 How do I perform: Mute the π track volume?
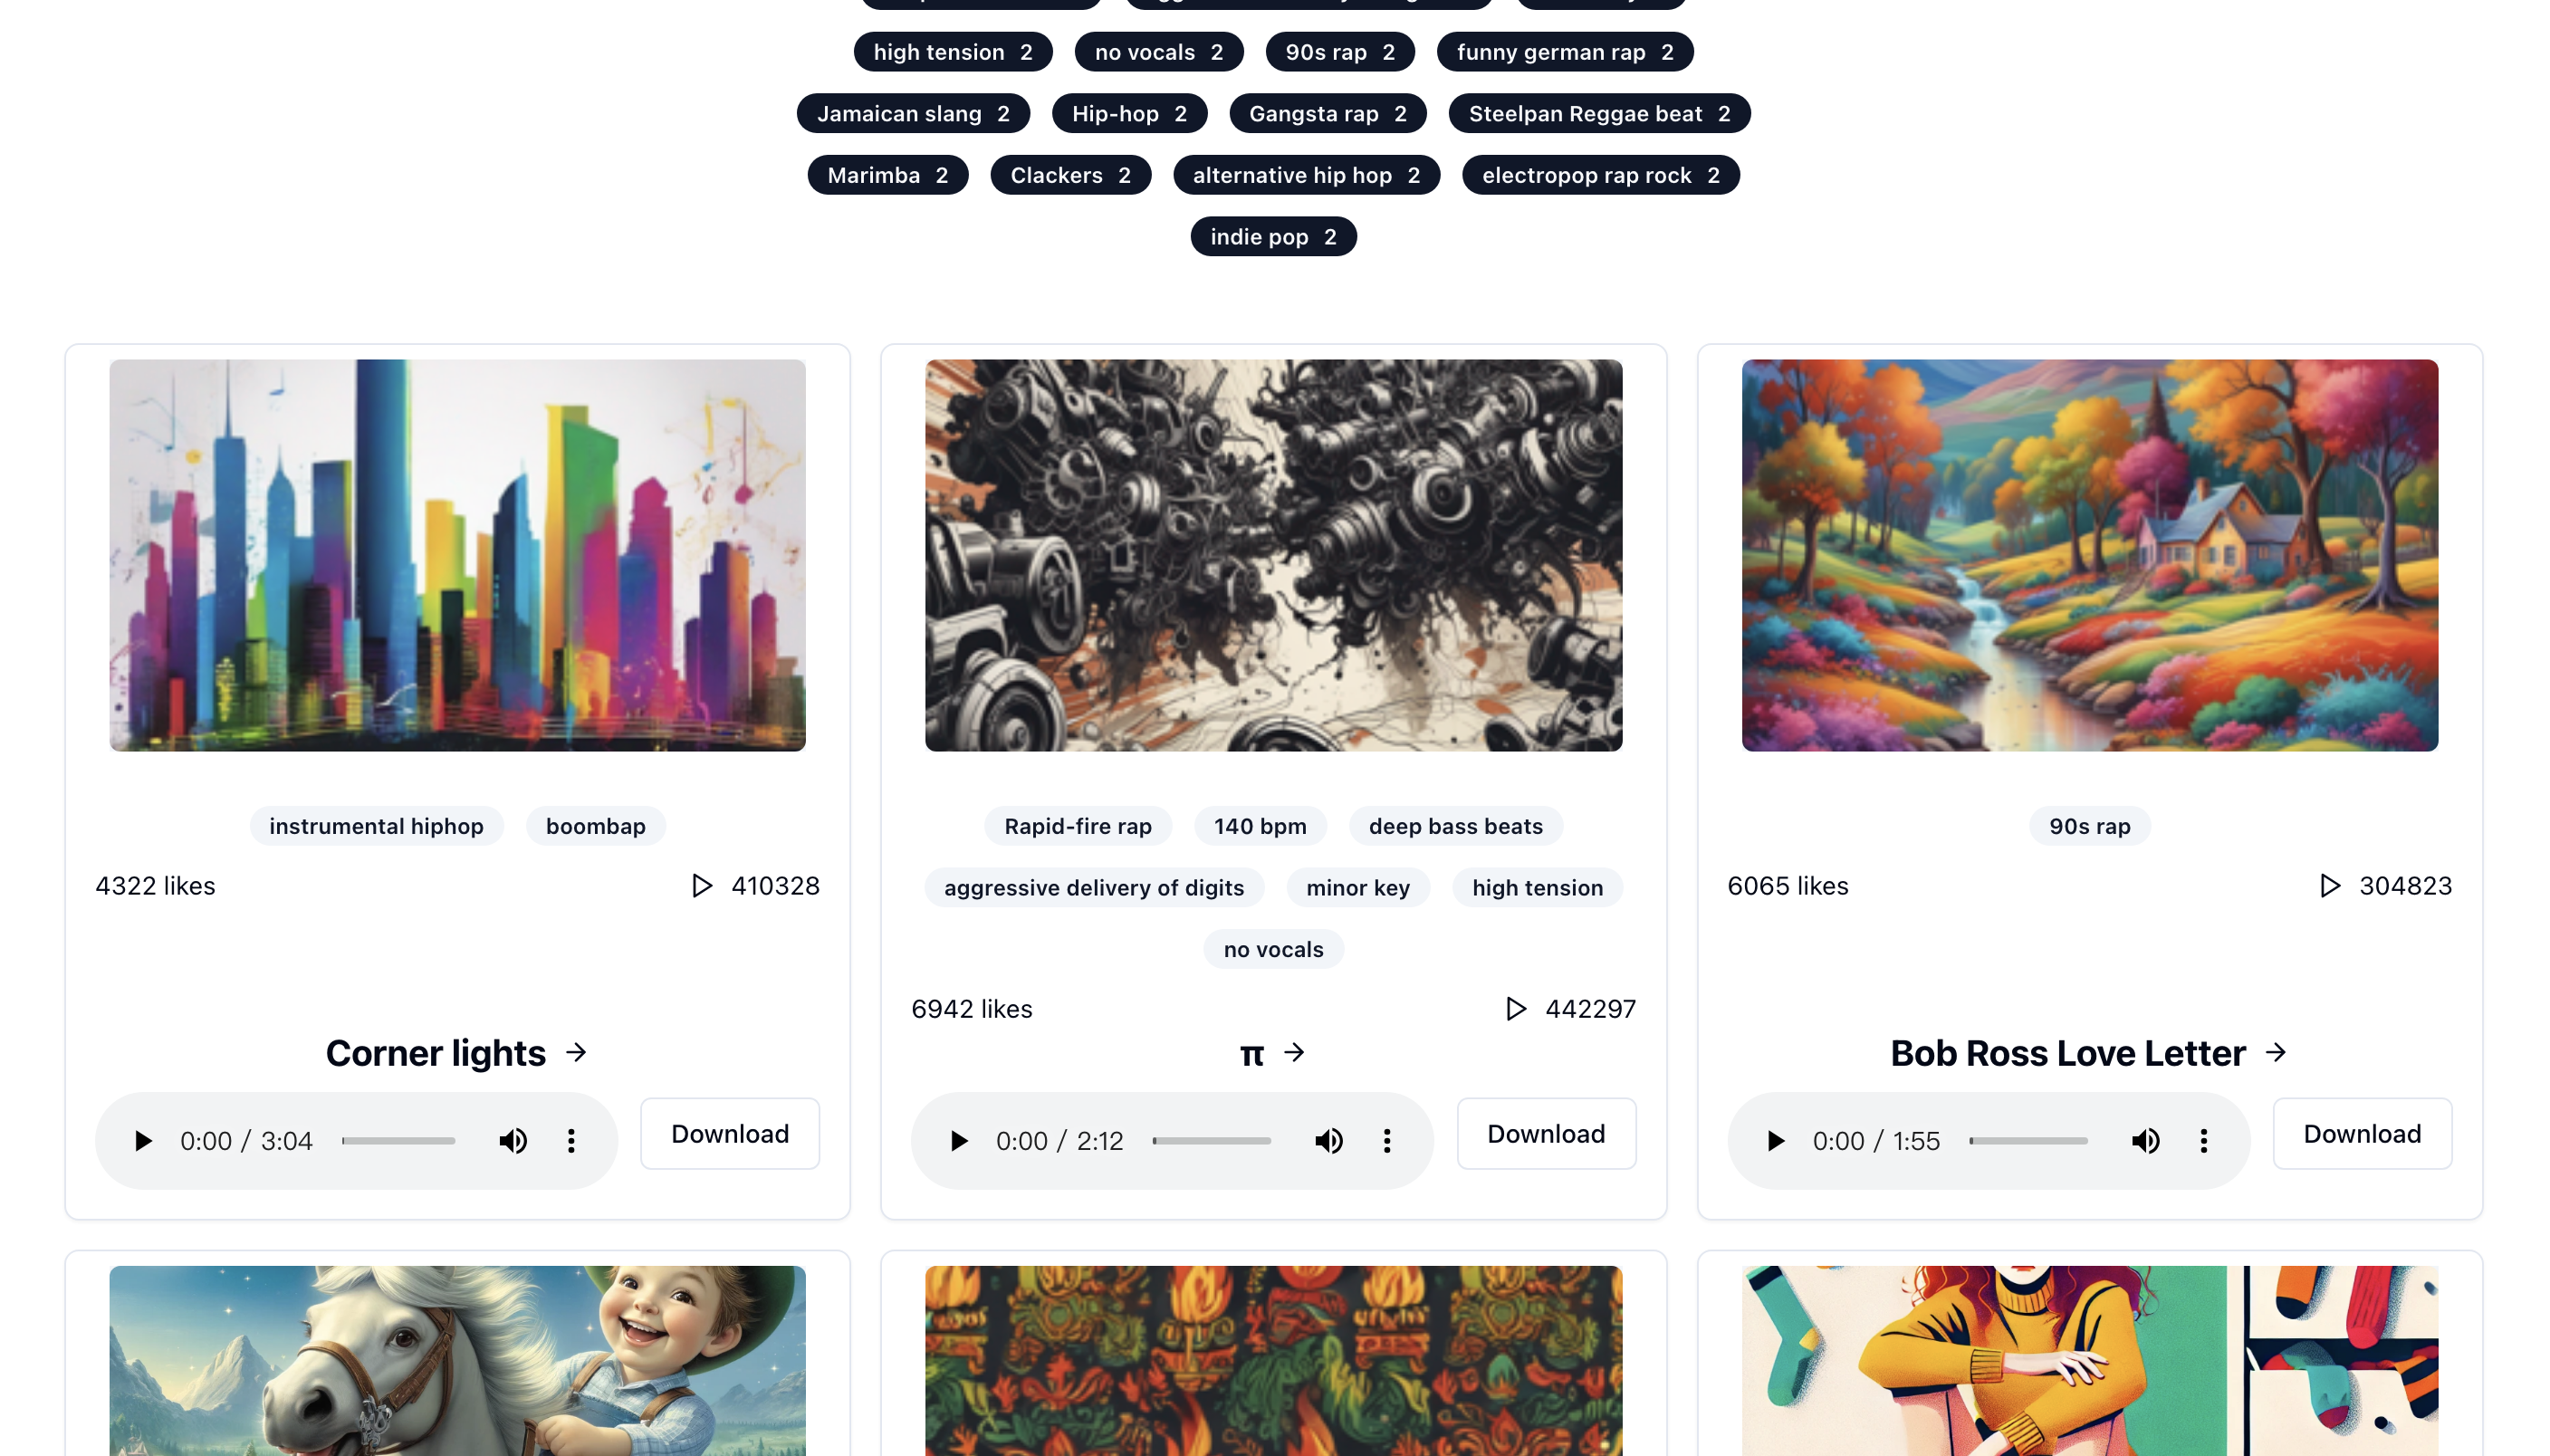coord(1329,1141)
